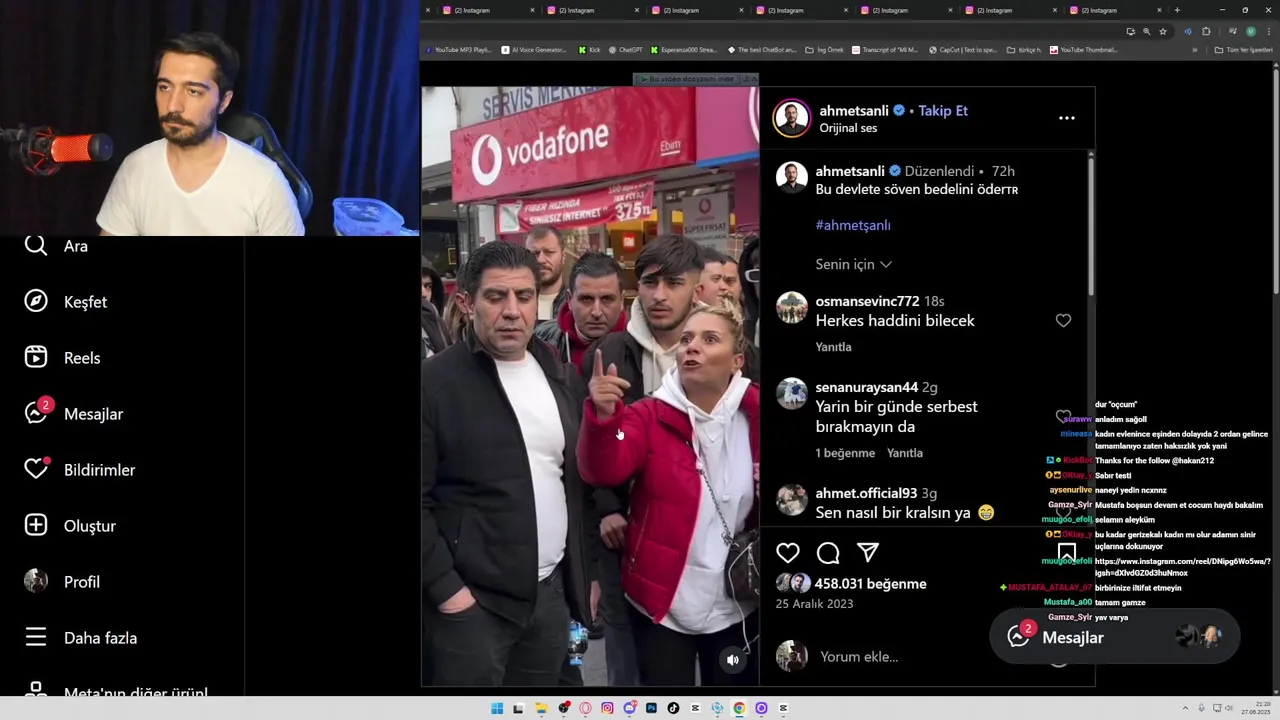Open Profil from the sidebar
The image size is (1280, 720).
coord(62,582)
